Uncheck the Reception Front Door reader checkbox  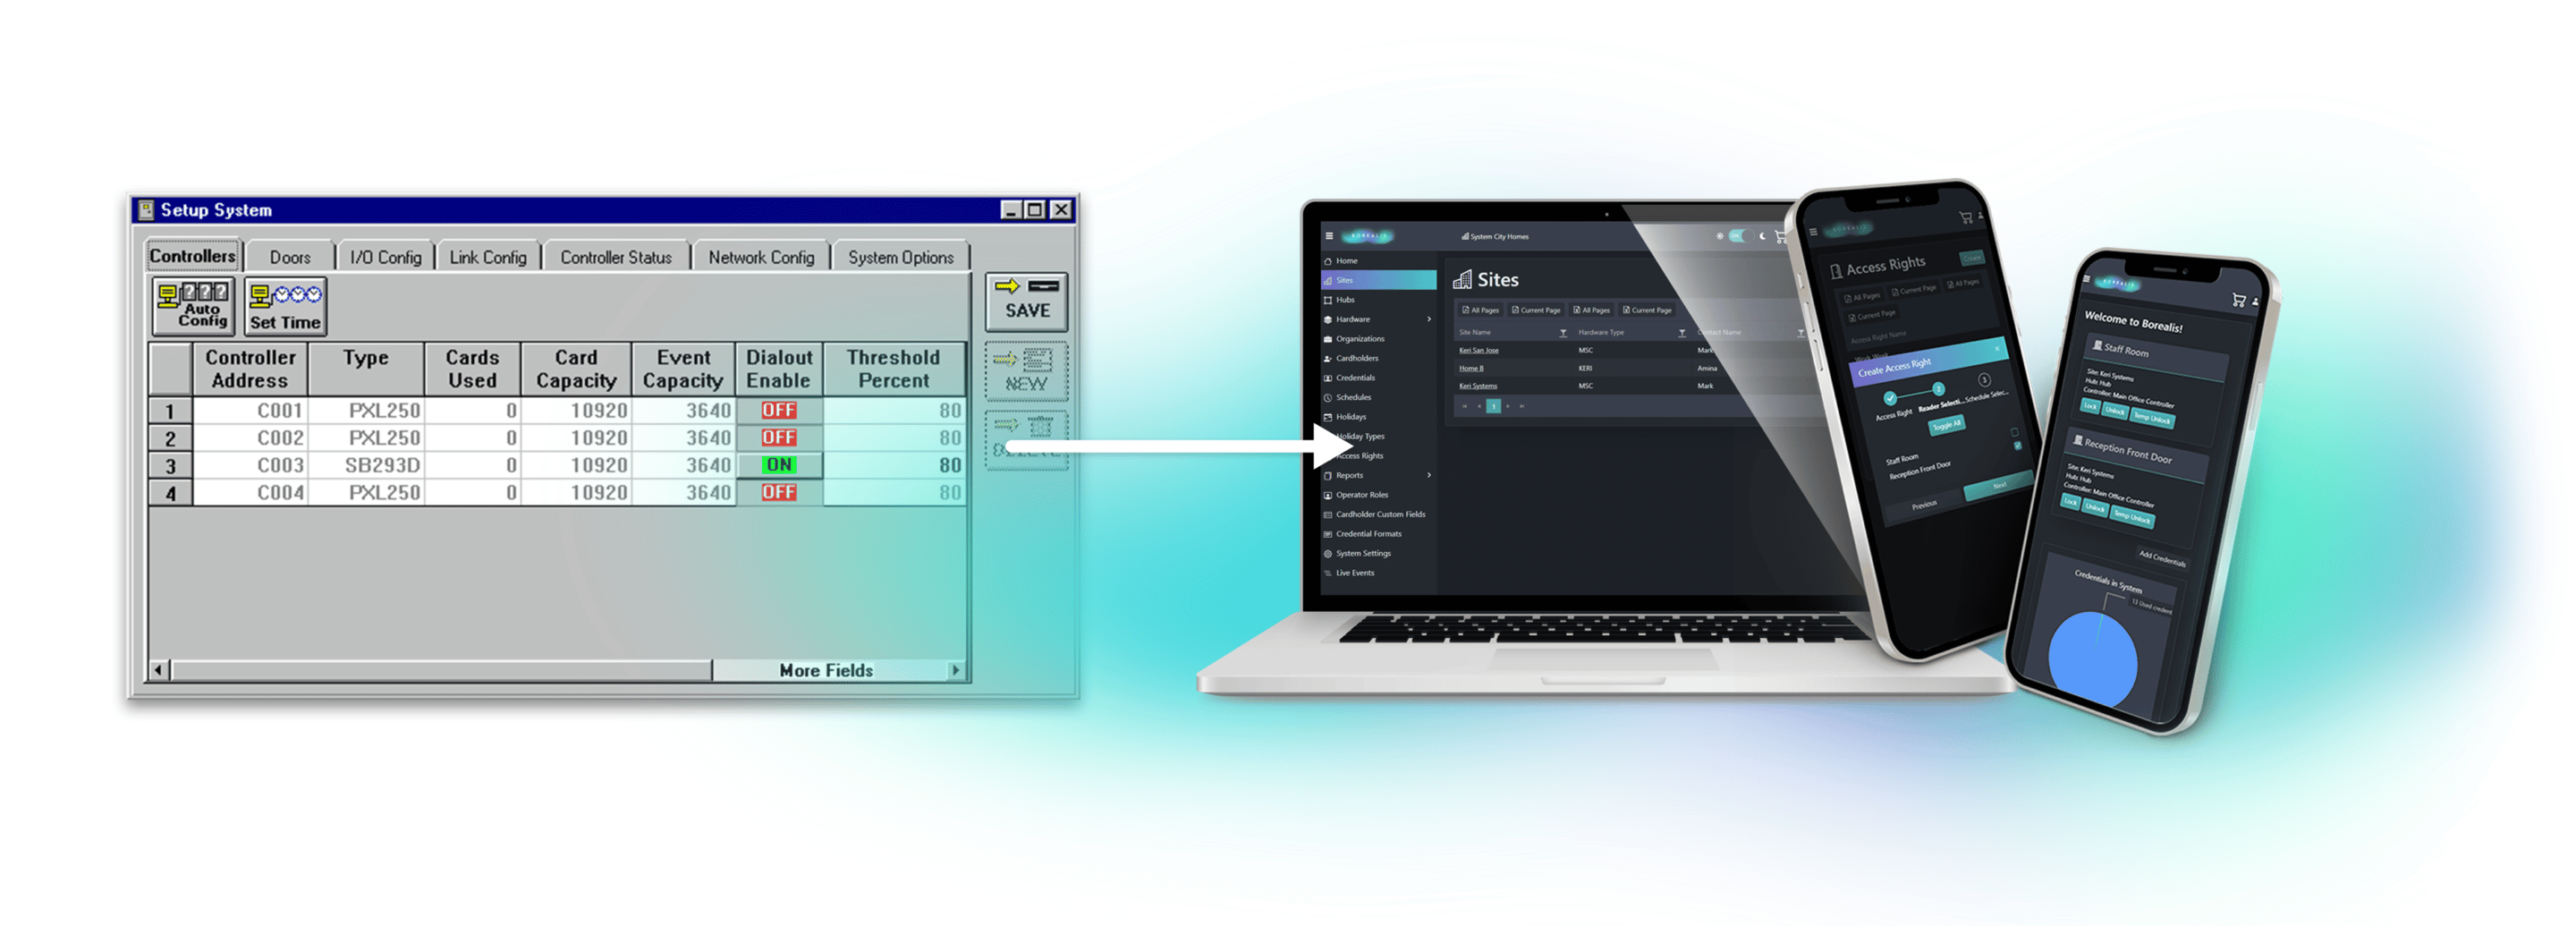(x=2017, y=445)
